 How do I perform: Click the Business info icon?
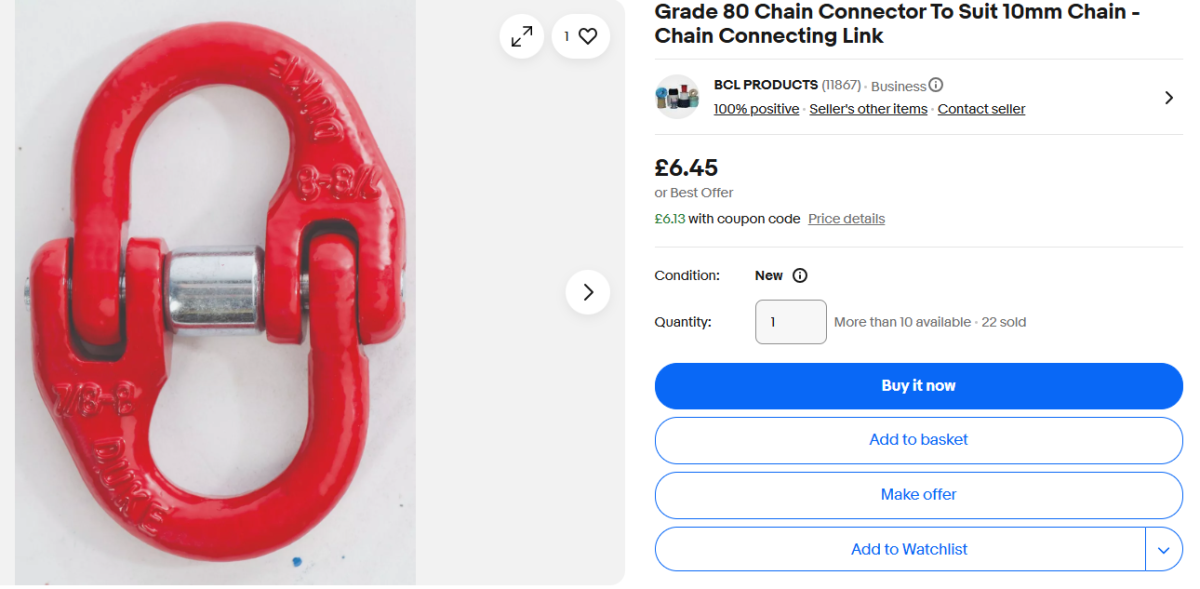coord(936,85)
